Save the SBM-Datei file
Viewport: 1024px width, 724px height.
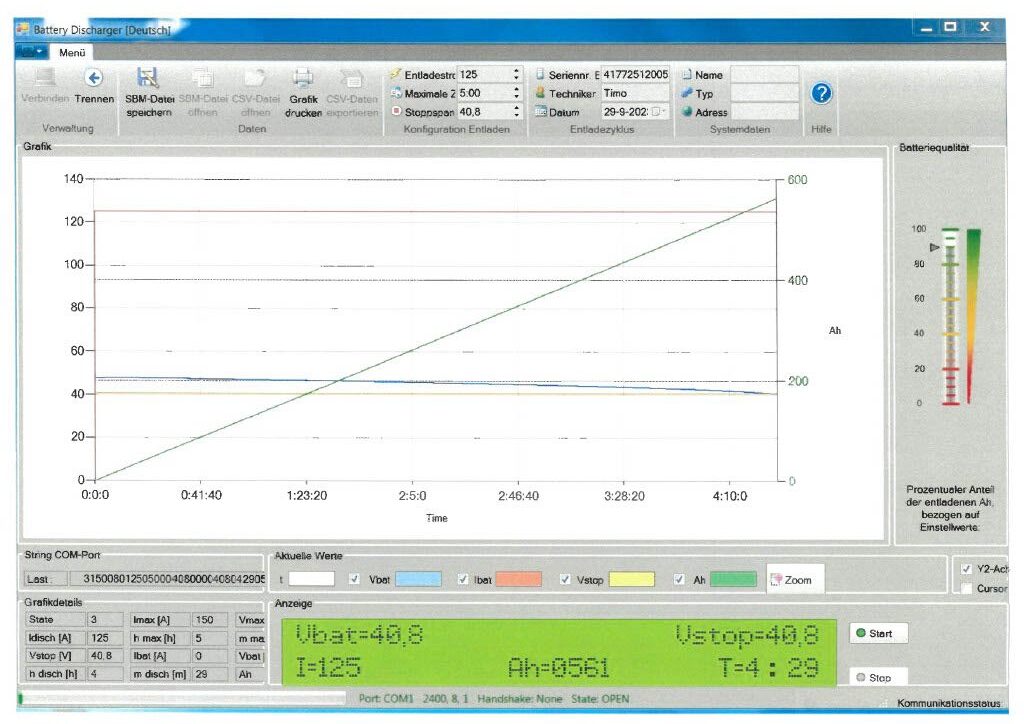point(149,93)
